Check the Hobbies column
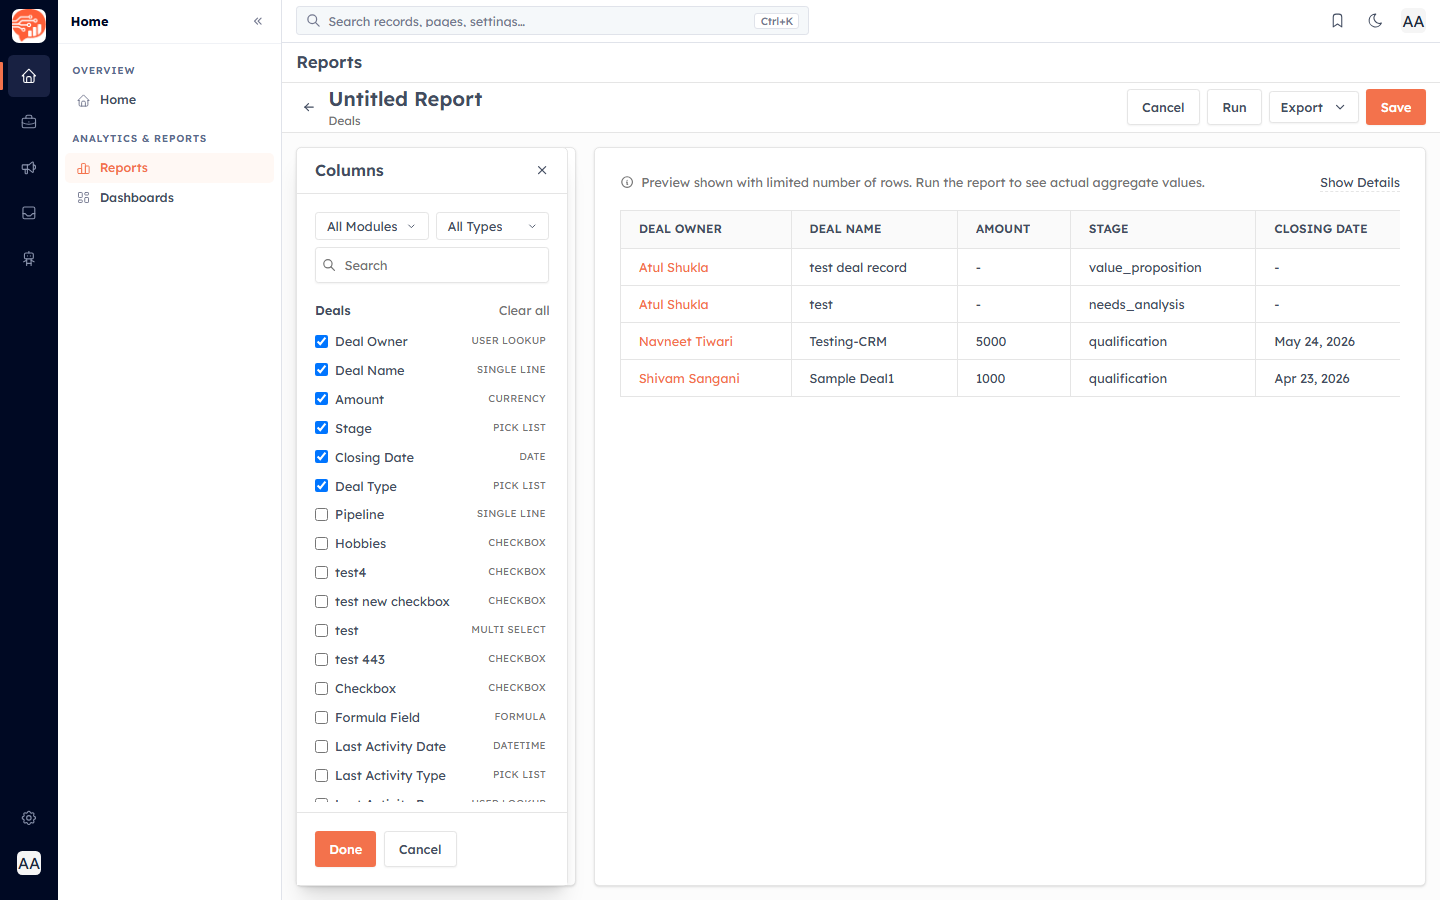1440x900 pixels. tap(321, 544)
